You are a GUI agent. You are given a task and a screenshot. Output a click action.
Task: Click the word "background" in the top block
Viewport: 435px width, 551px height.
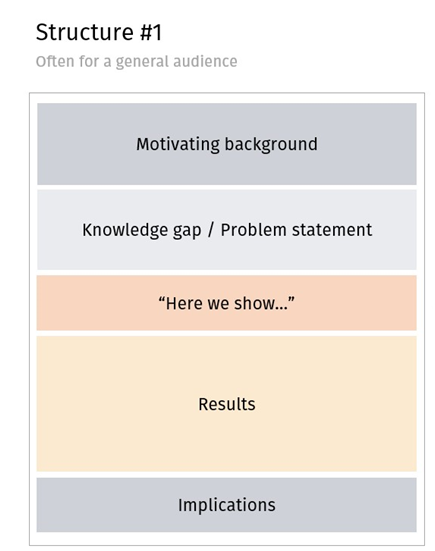(x=271, y=144)
